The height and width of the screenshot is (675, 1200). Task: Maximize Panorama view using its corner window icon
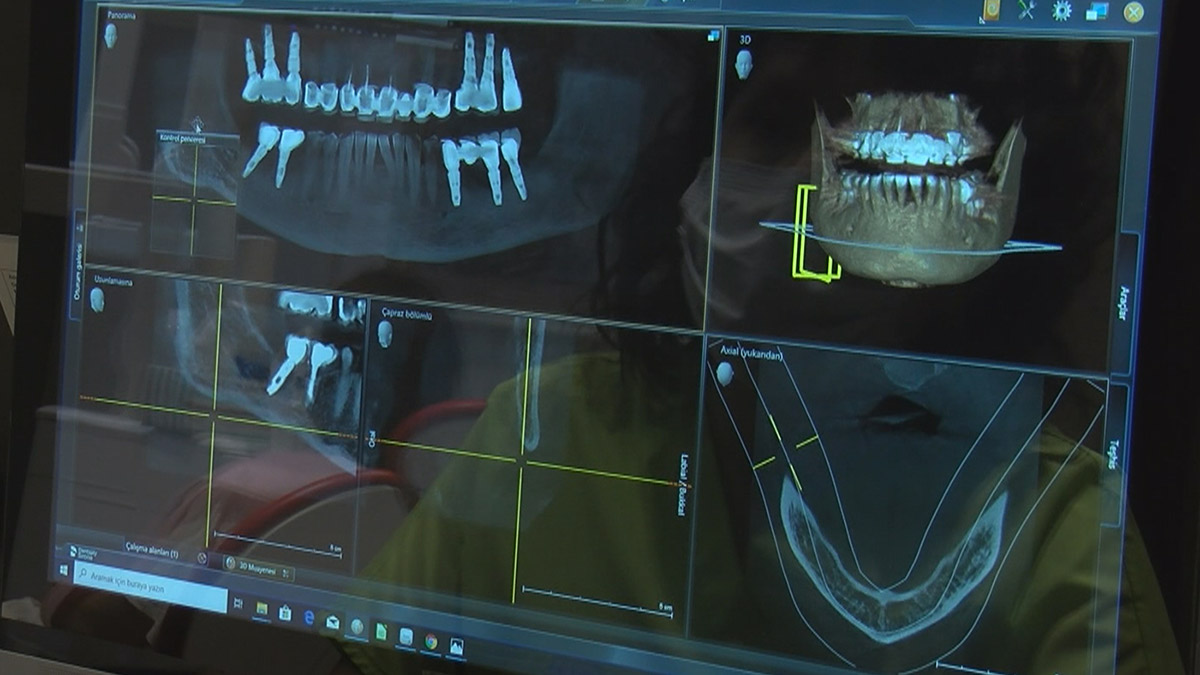click(x=713, y=35)
